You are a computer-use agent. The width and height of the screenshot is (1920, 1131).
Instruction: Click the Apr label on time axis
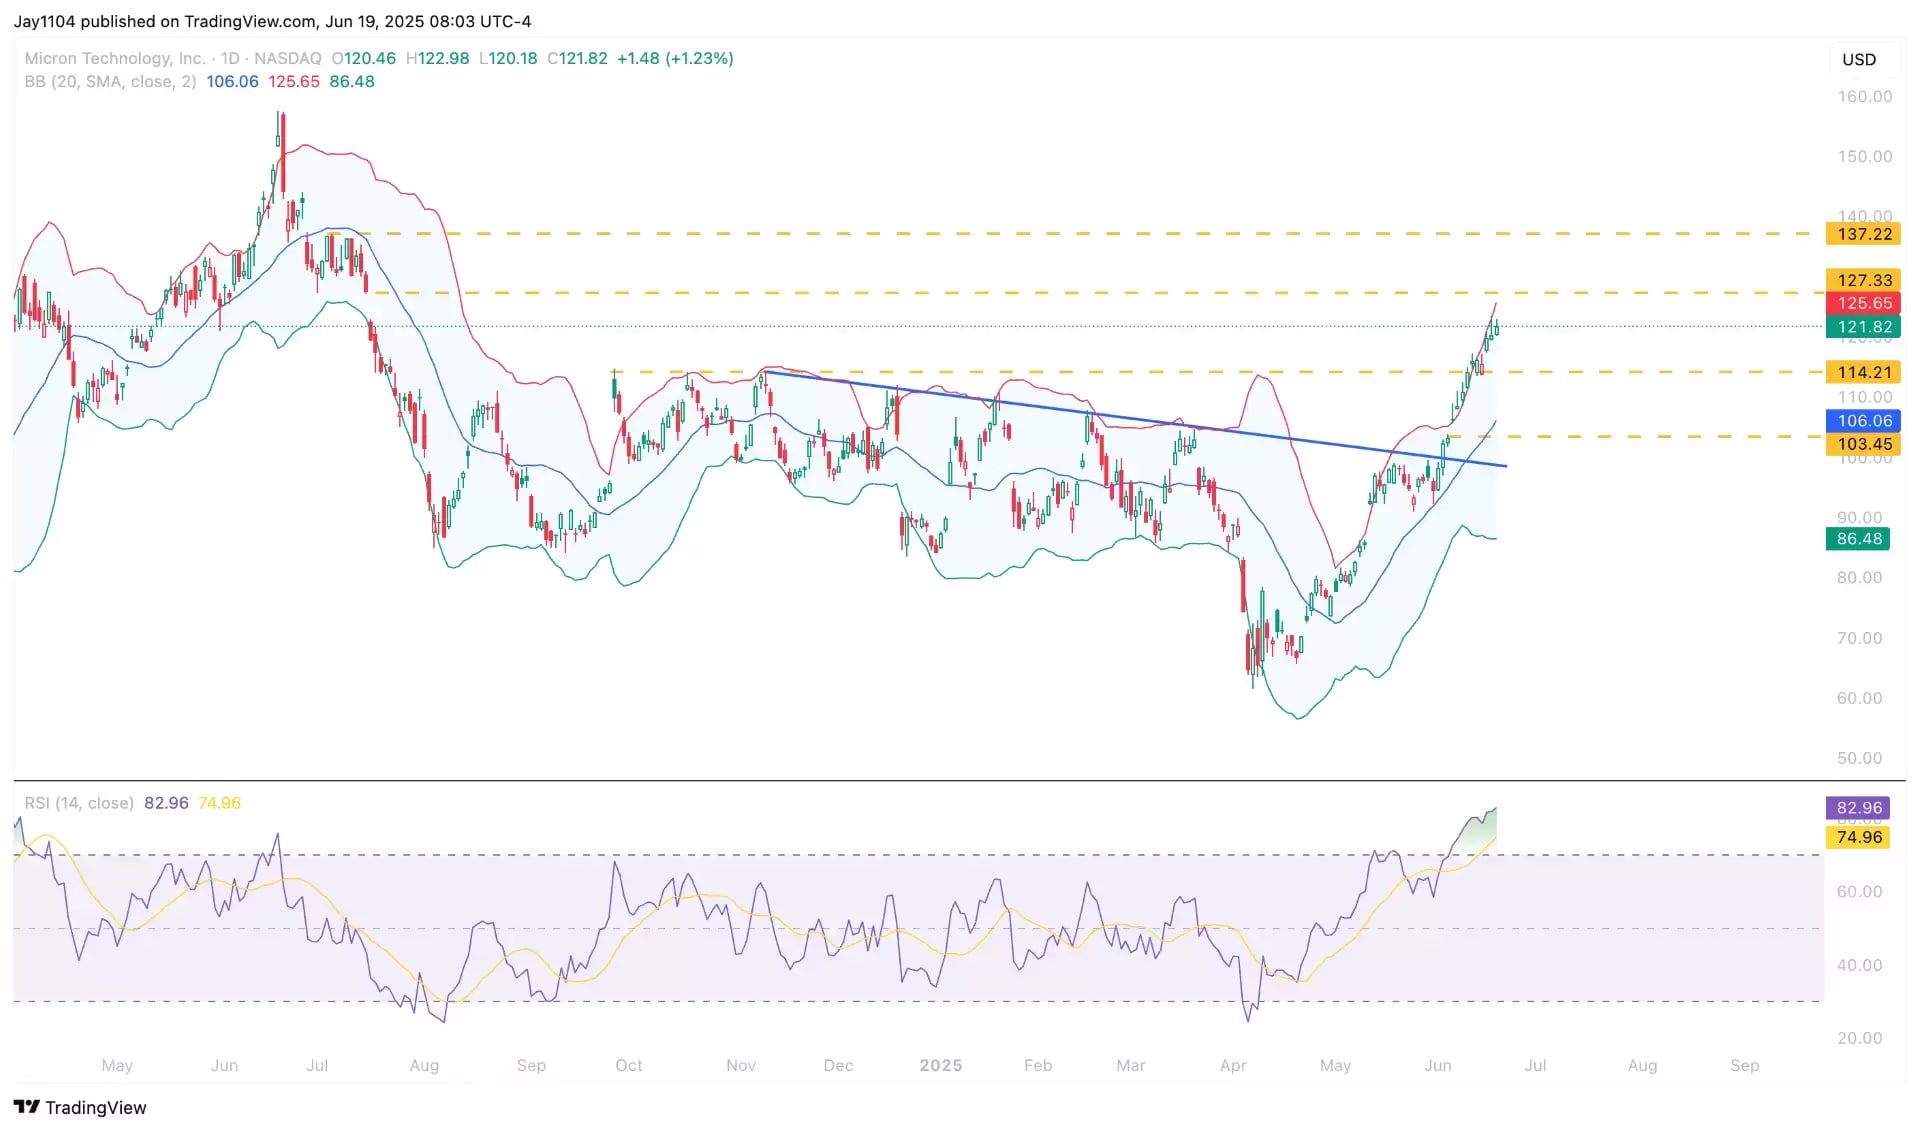point(1233,1066)
